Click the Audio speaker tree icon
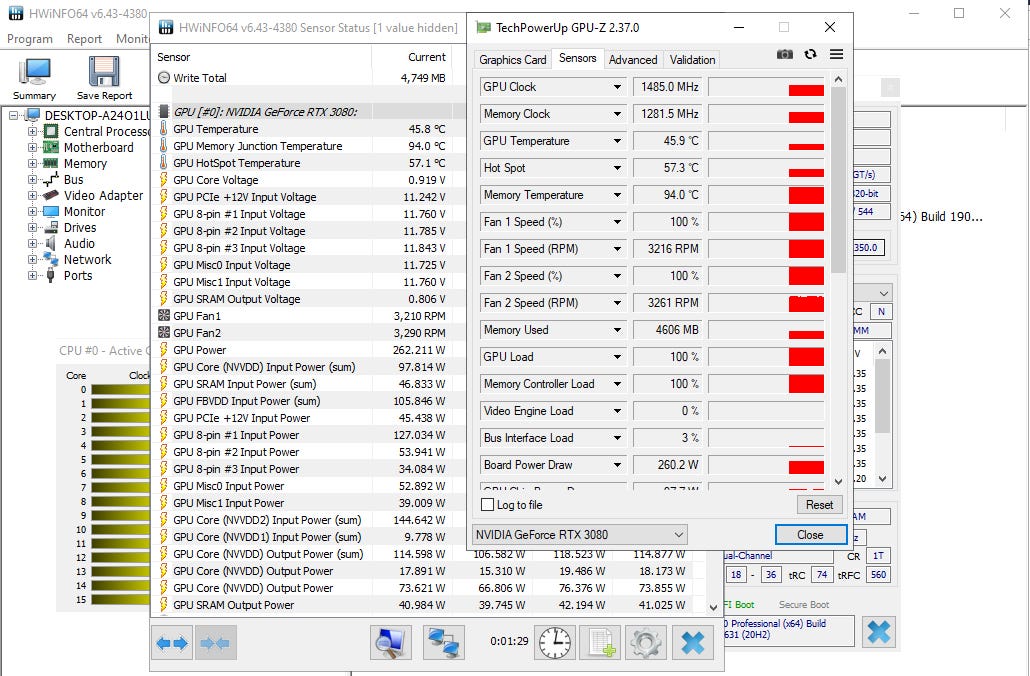Screen dimensions: 1030x676 (51, 243)
